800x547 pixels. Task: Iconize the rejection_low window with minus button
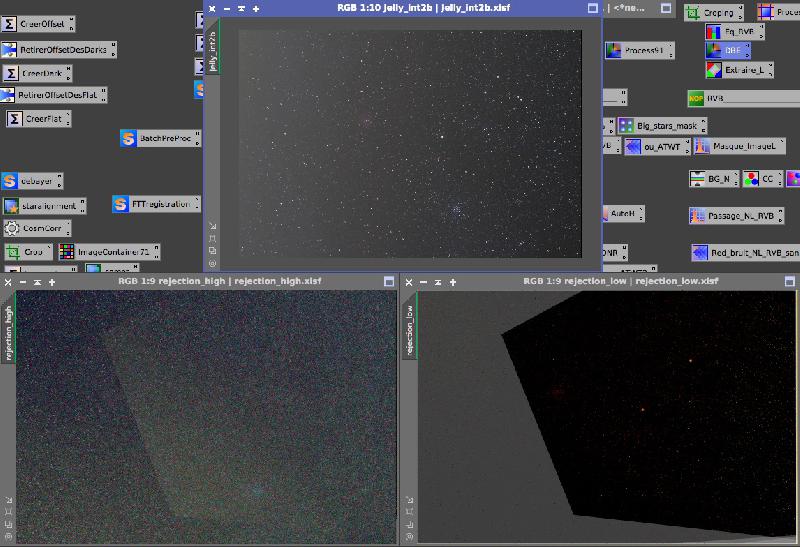(x=423, y=282)
